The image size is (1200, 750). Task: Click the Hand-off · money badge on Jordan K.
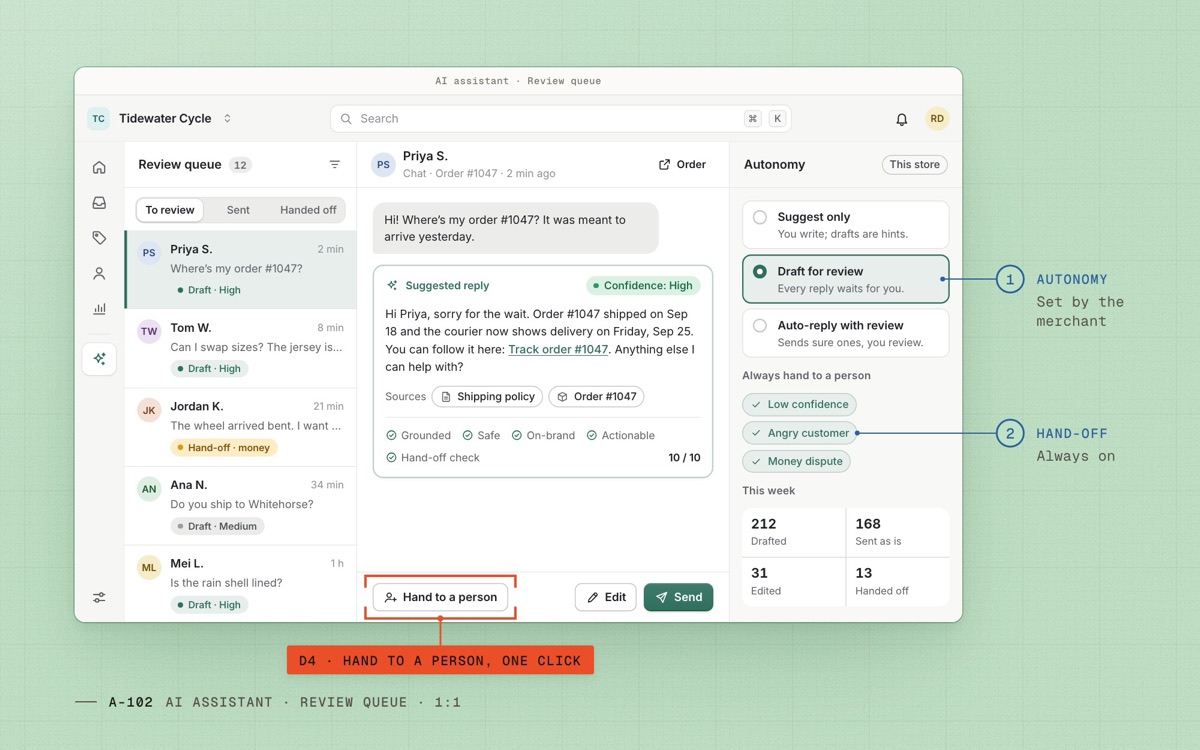(x=223, y=447)
